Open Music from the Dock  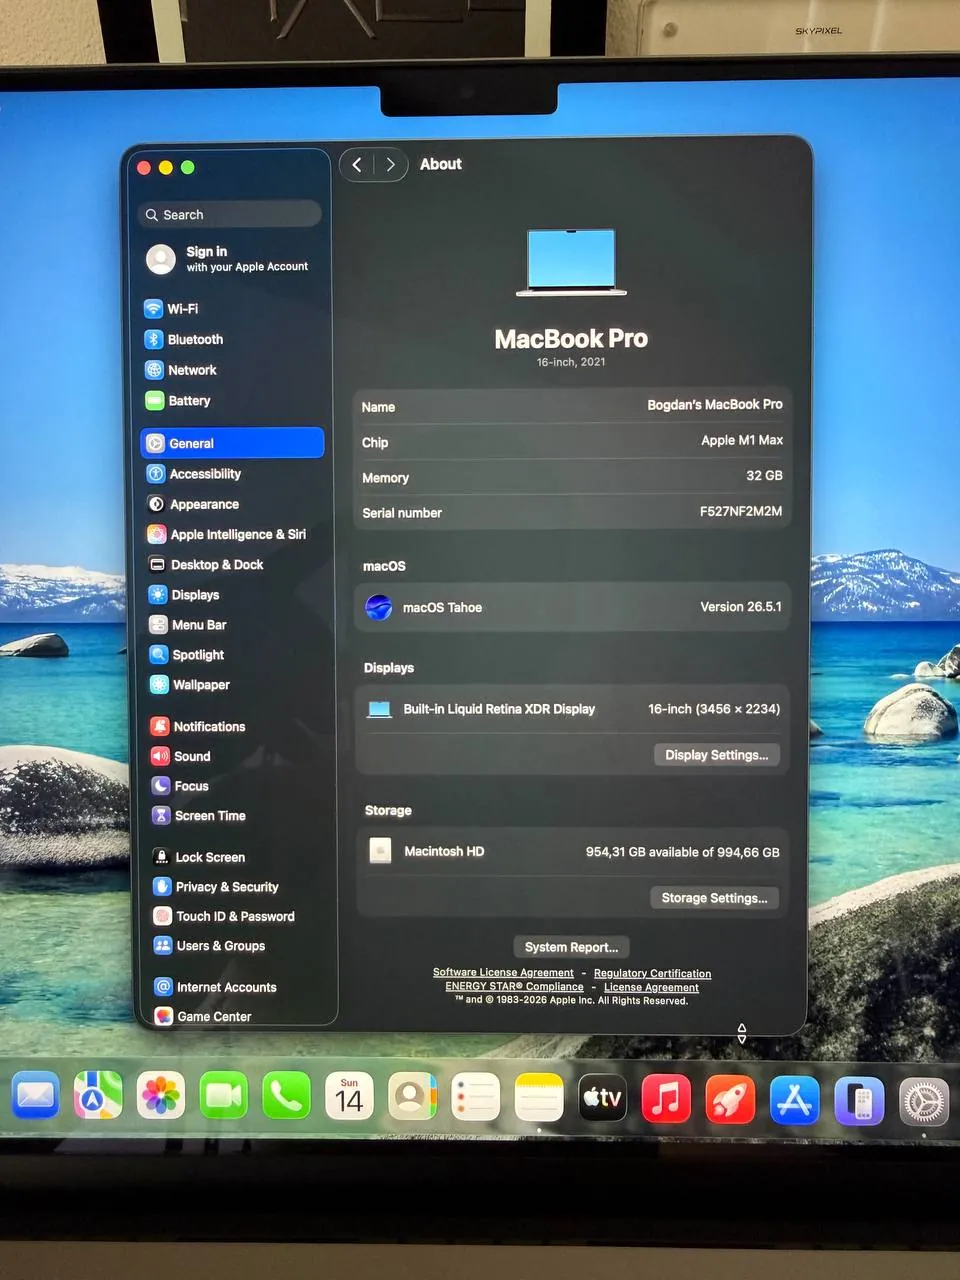click(666, 1098)
